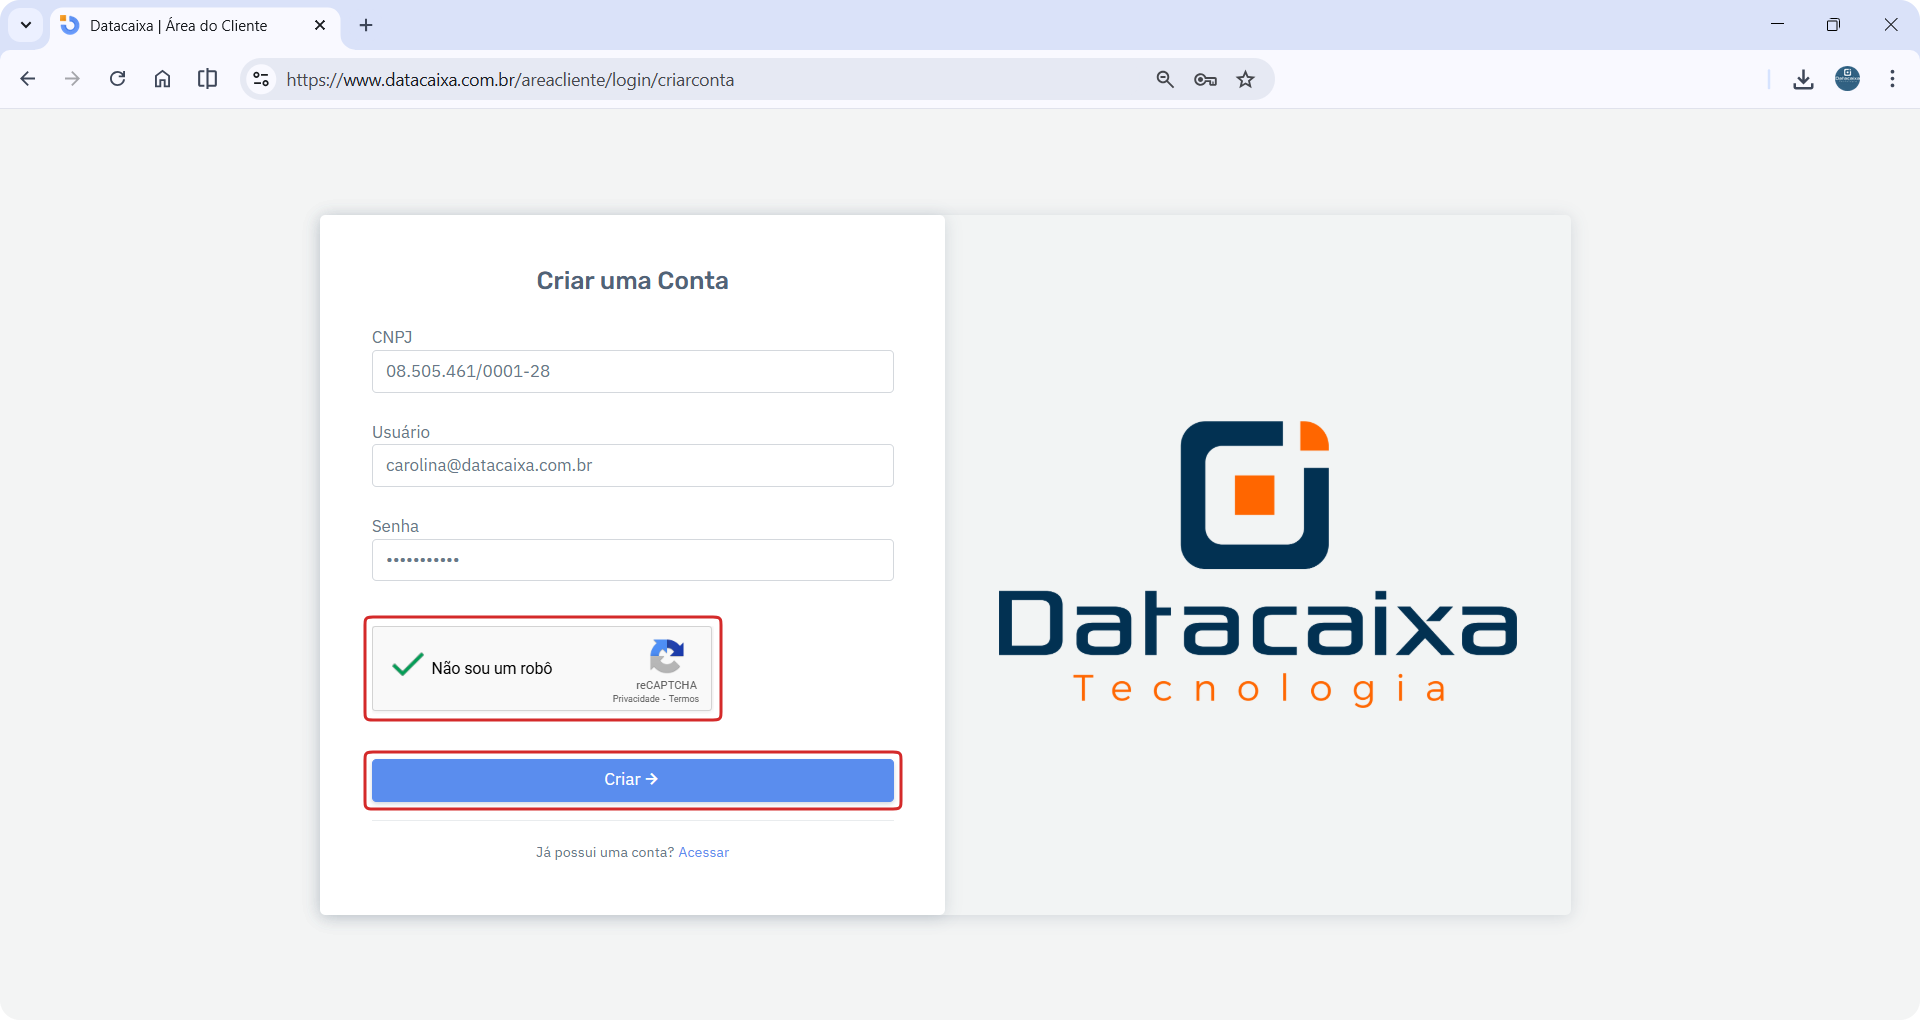Image resolution: width=1920 pixels, height=1020 pixels.
Task: Click the reading list sidebar icon
Action: click(207, 79)
